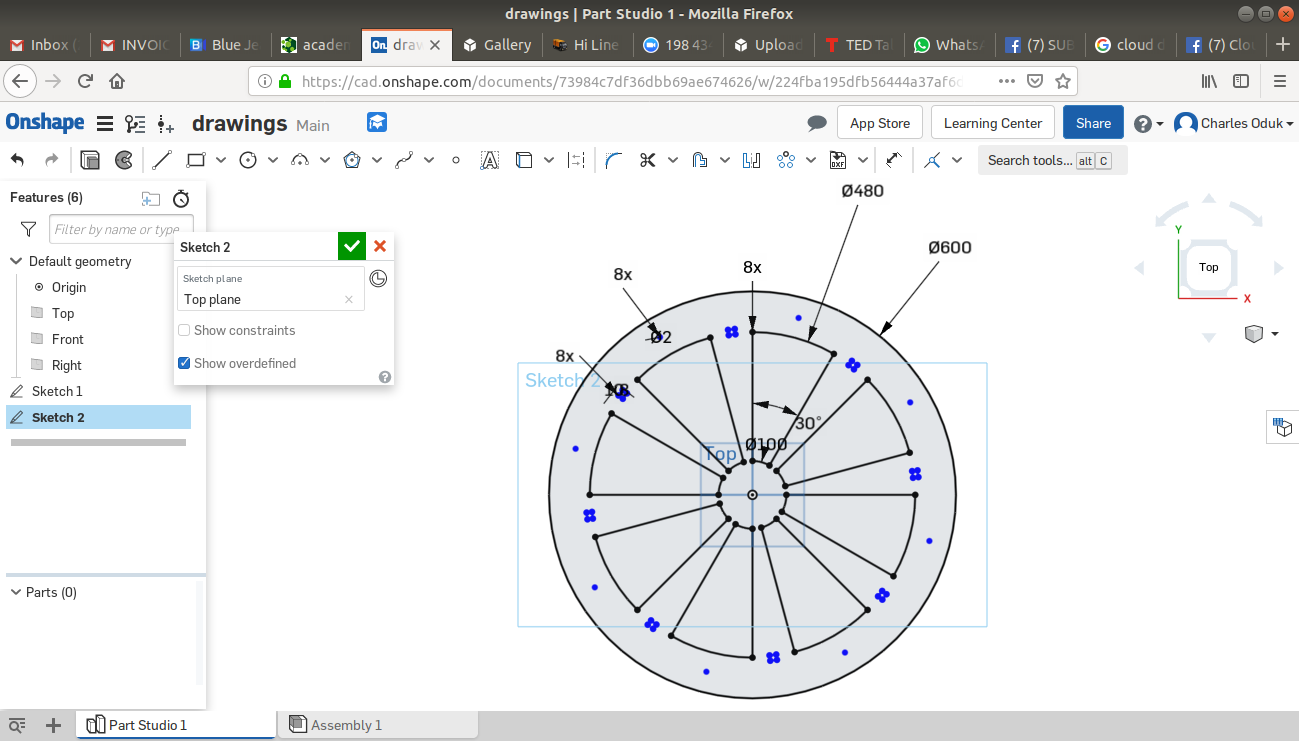Click the feature list rollback bar

point(98,442)
